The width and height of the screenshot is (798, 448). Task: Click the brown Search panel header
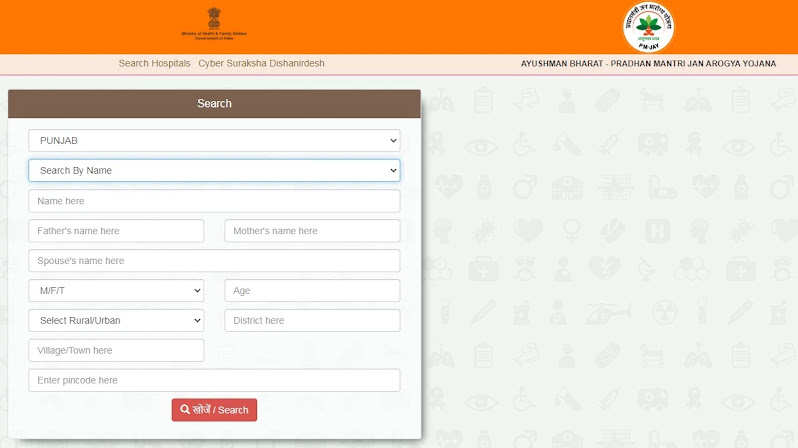coord(214,104)
